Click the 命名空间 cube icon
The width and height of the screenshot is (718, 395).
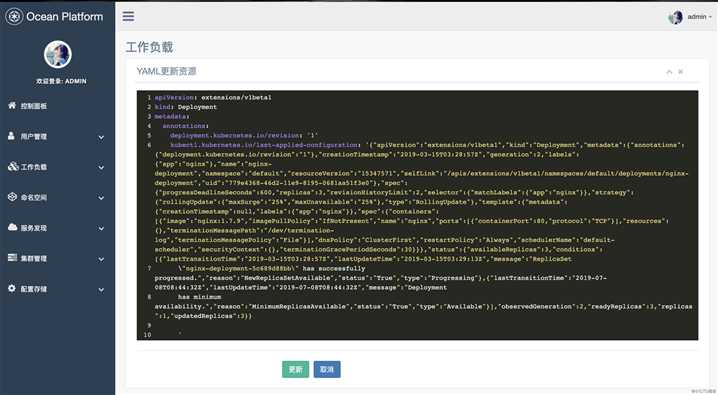(x=12, y=197)
